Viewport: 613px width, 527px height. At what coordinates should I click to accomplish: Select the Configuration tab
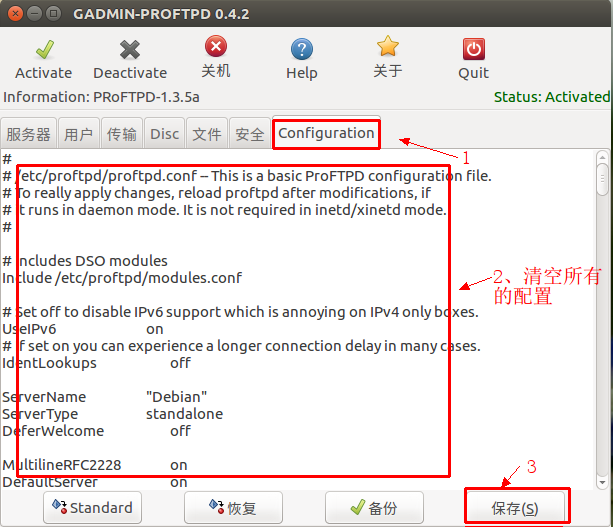tap(326, 133)
